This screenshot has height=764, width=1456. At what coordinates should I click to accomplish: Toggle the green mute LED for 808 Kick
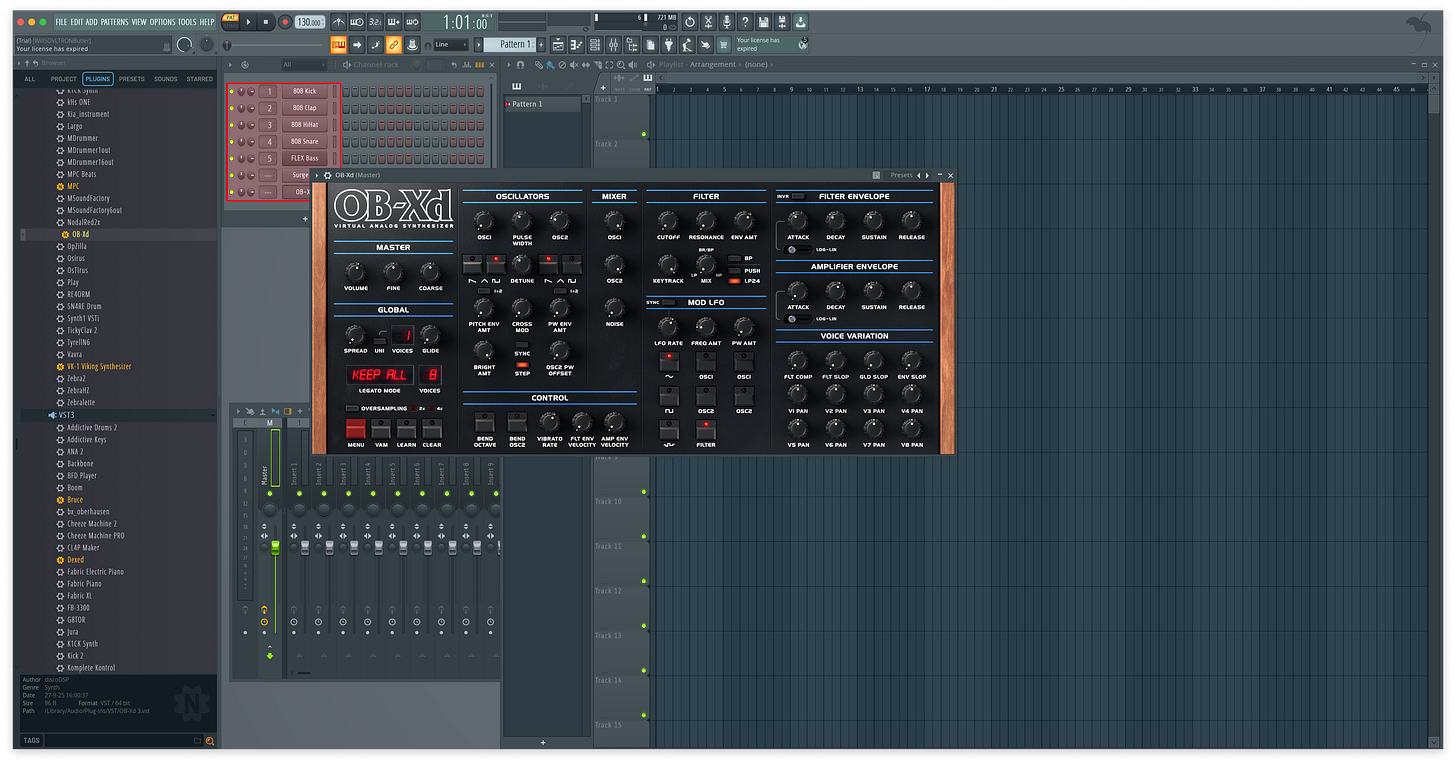click(x=231, y=92)
